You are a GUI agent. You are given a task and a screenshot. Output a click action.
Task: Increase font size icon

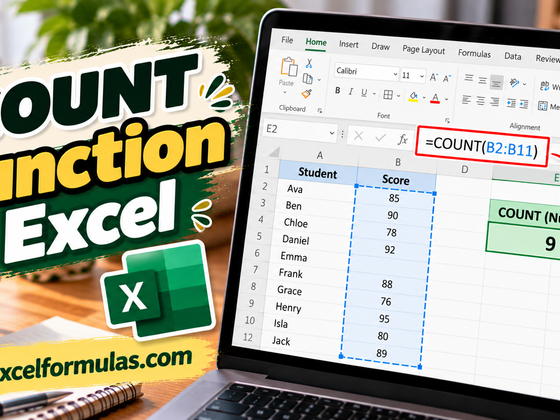coord(434,77)
